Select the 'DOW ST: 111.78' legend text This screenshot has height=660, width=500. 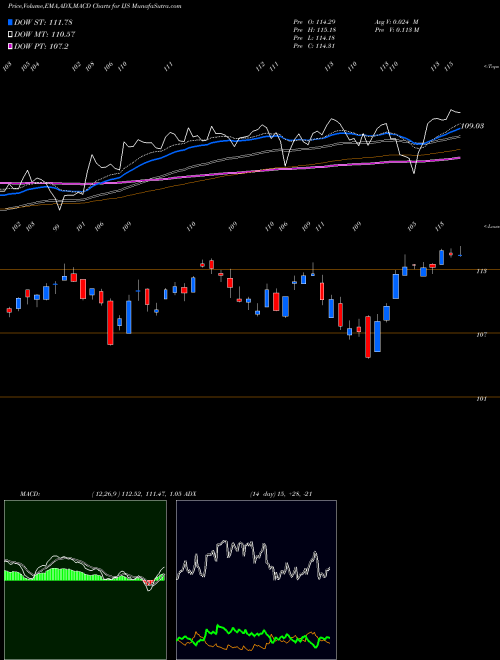[x=43, y=22]
